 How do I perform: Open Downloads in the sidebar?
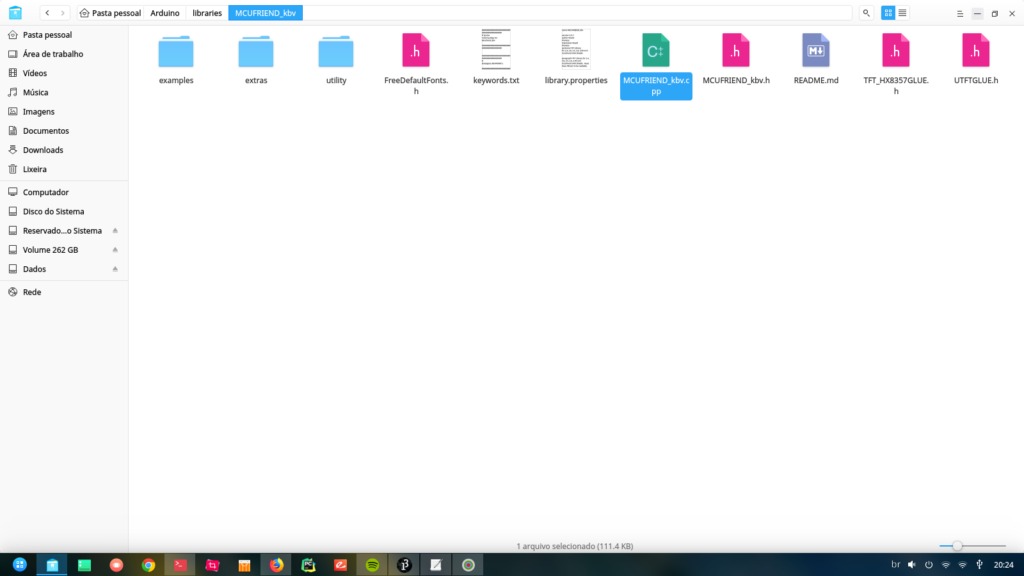pos(64,150)
